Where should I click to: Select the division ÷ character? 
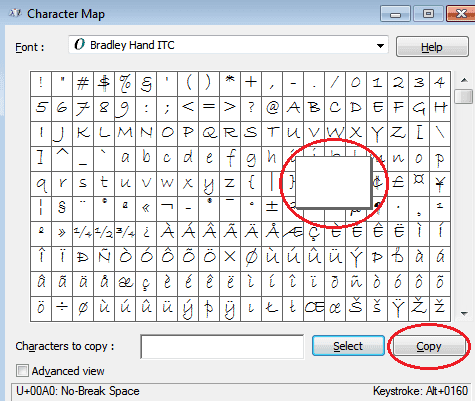click(62, 308)
